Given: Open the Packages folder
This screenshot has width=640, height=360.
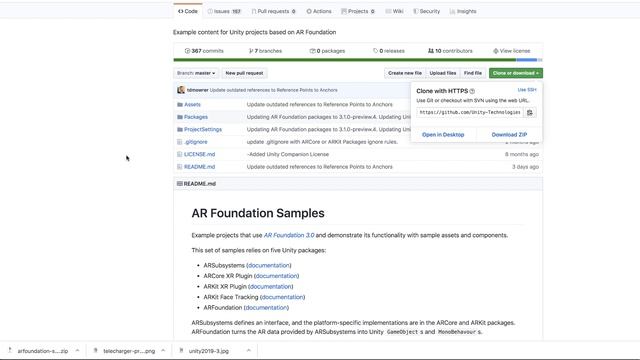Looking at the screenshot, I should 196,117.
